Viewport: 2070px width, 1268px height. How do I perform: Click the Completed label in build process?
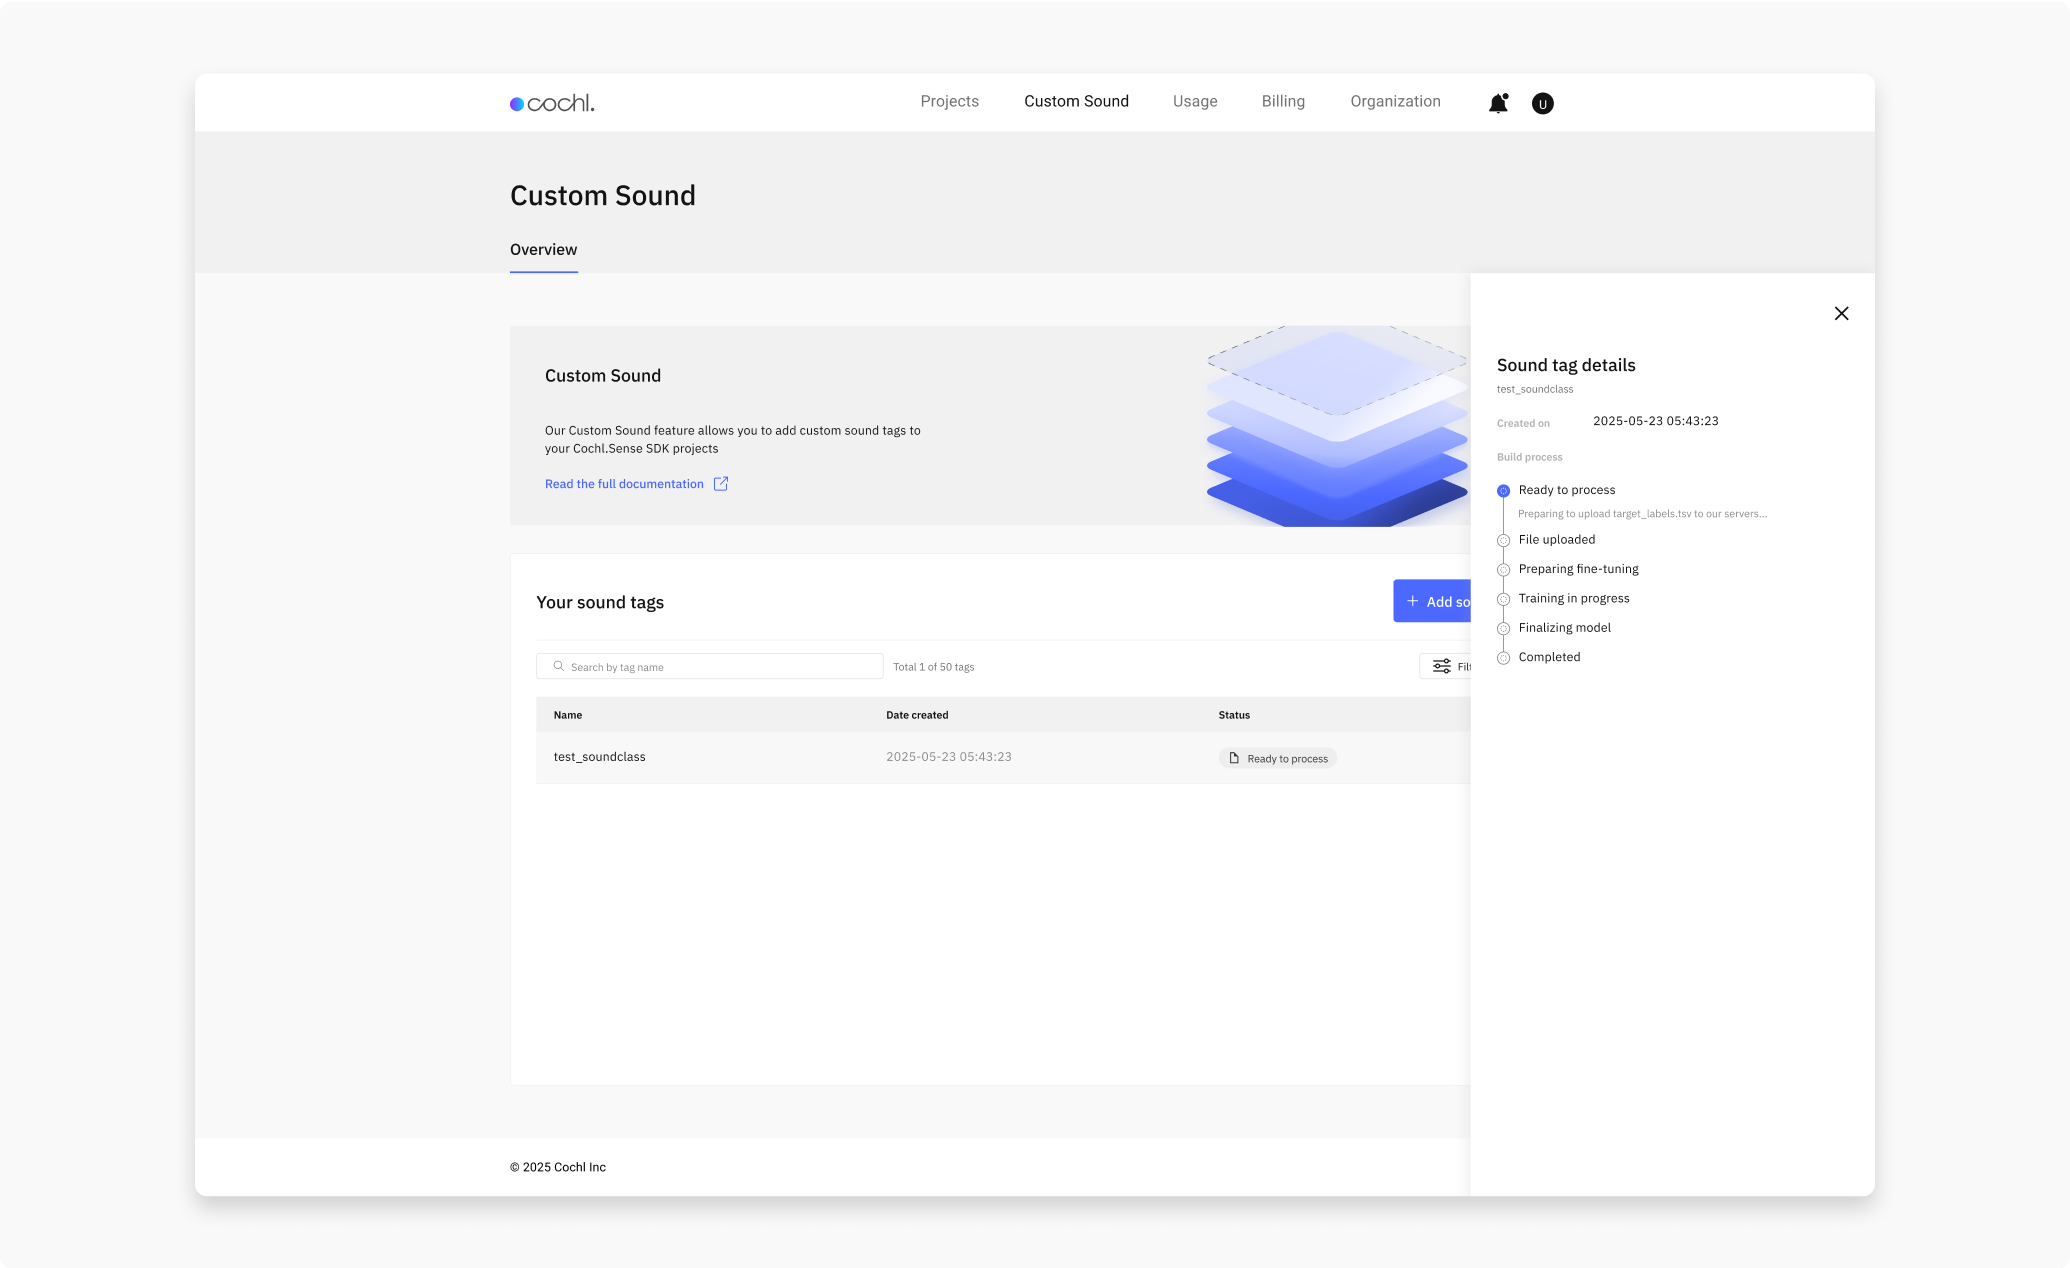1549,657
